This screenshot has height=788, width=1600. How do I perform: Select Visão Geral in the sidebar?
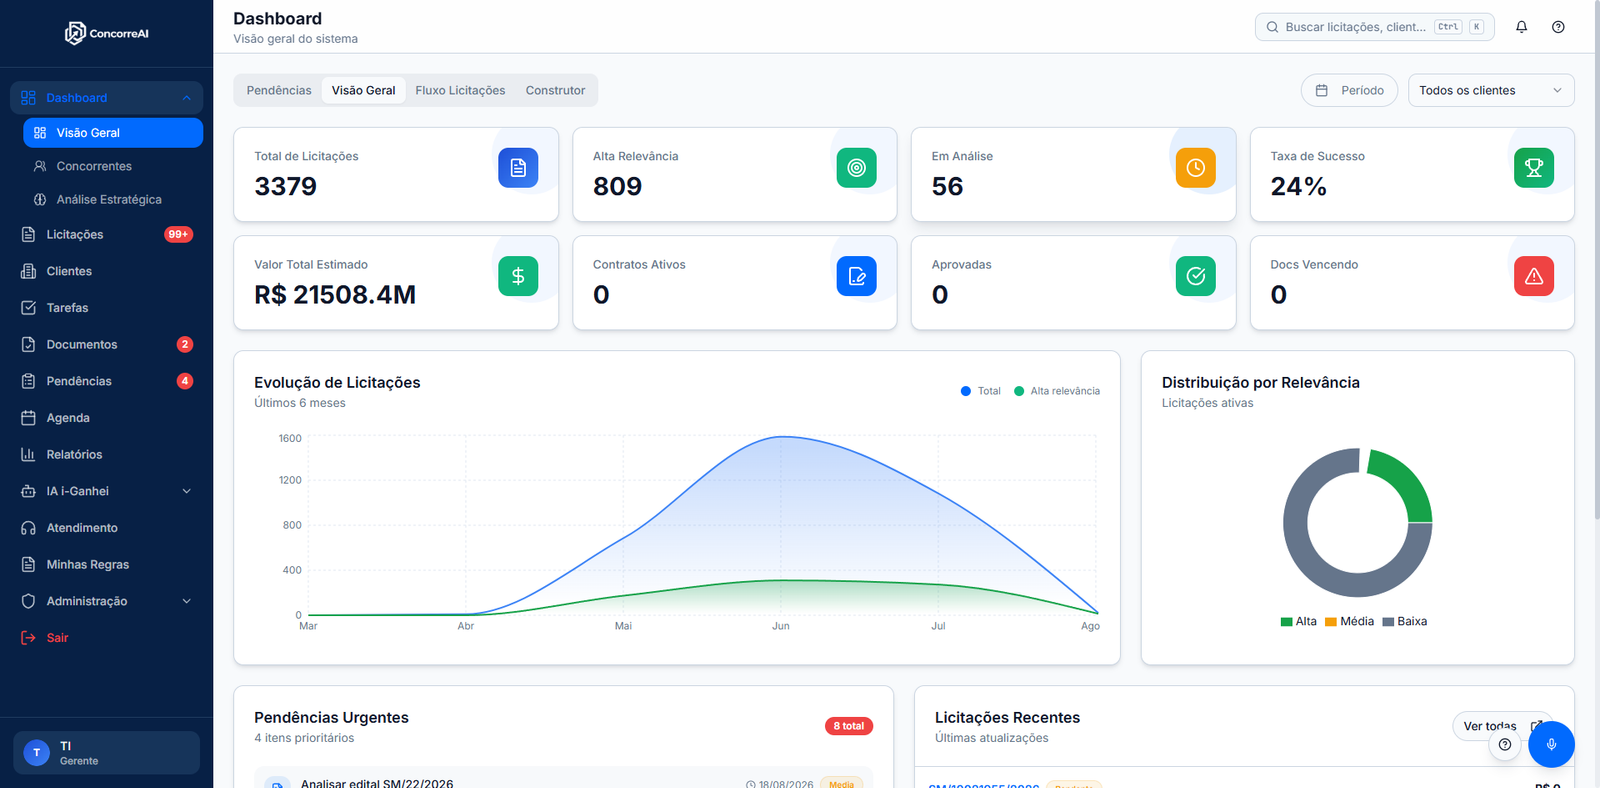click(x=113, y=133)
